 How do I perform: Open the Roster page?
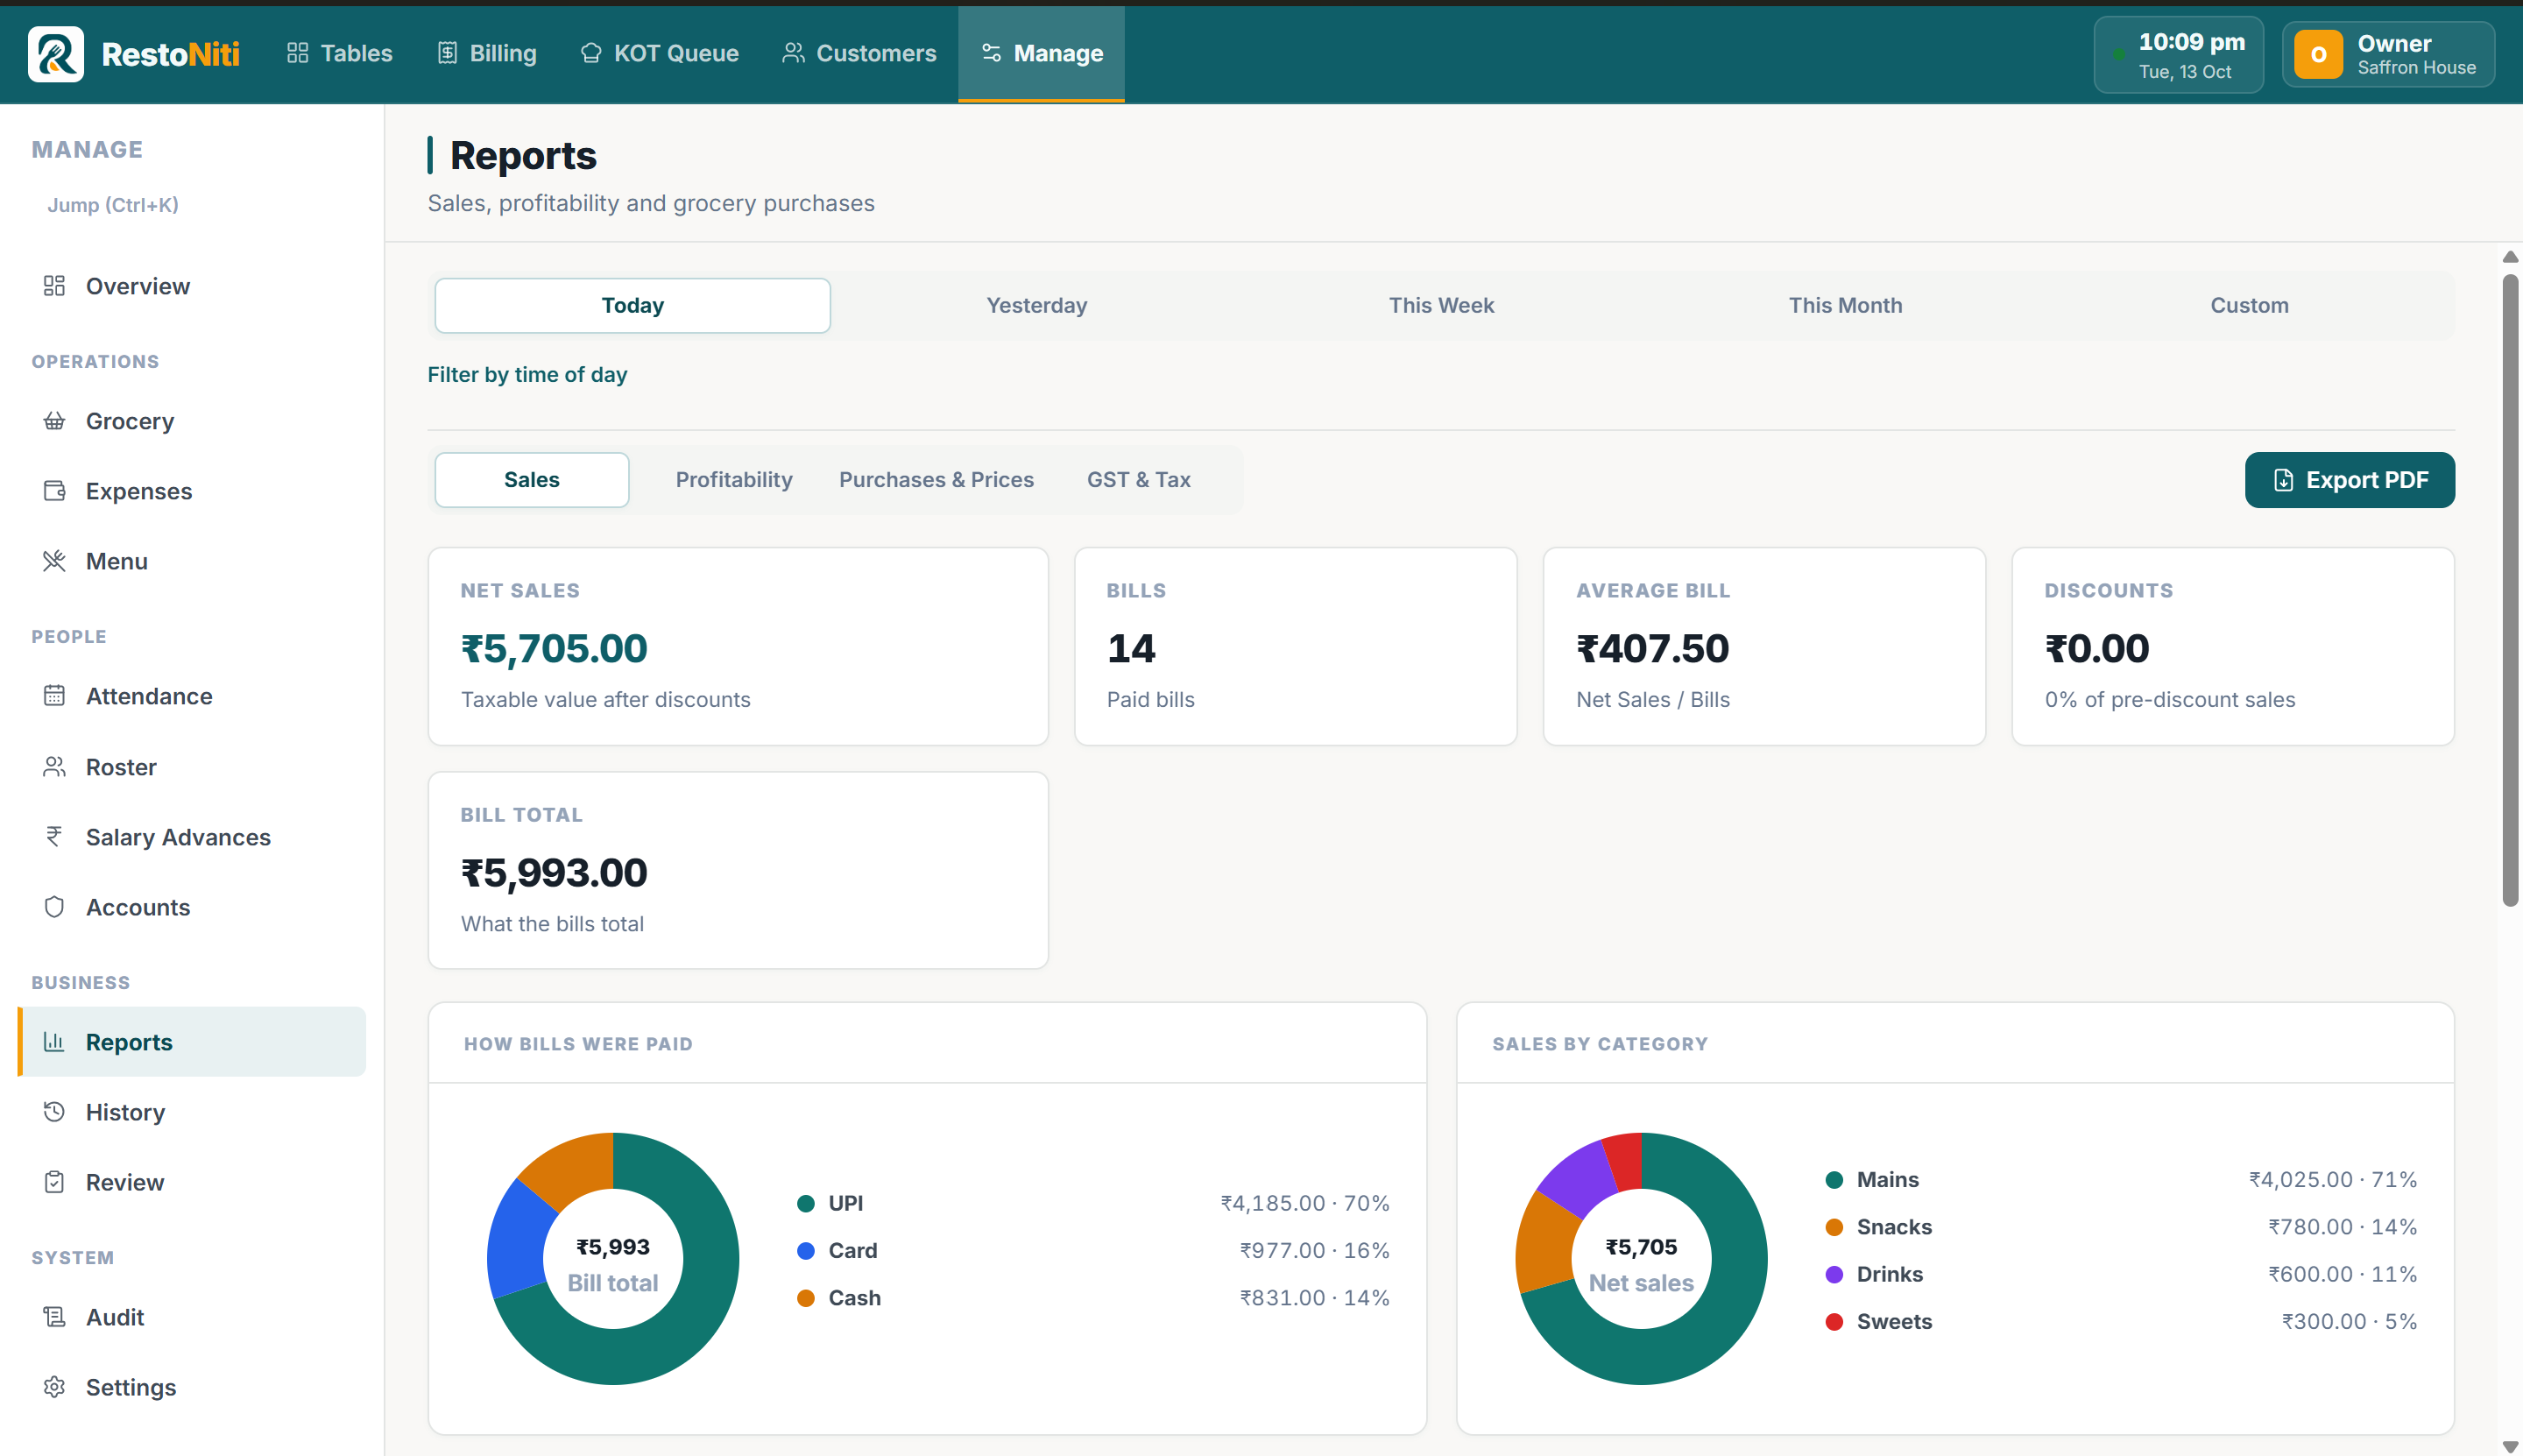click(x=192, y=767)
